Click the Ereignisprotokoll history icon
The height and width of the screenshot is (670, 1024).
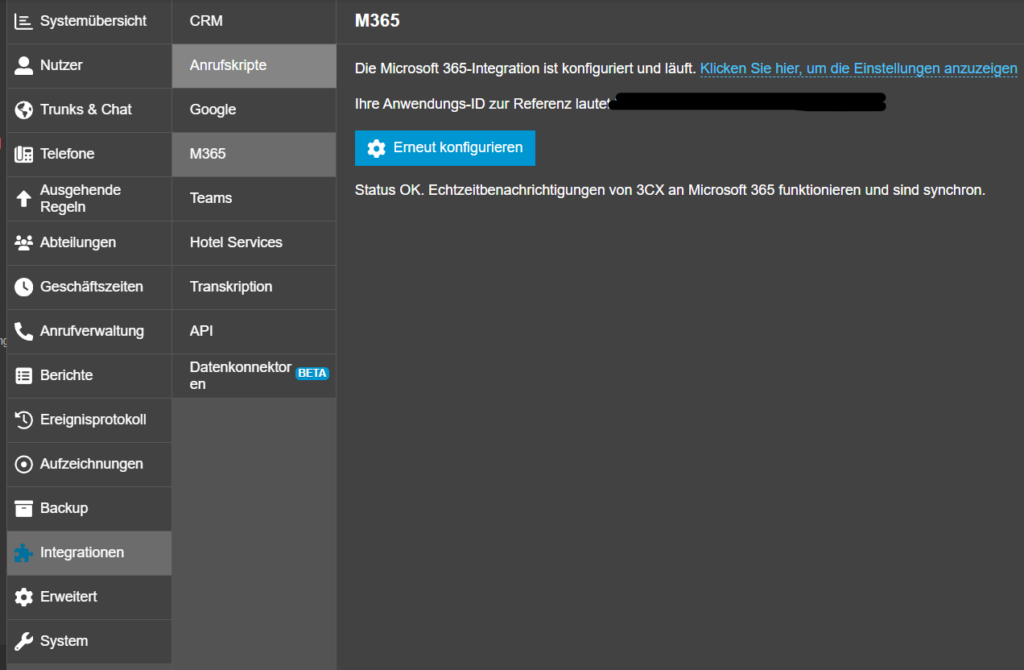[24, 420]
